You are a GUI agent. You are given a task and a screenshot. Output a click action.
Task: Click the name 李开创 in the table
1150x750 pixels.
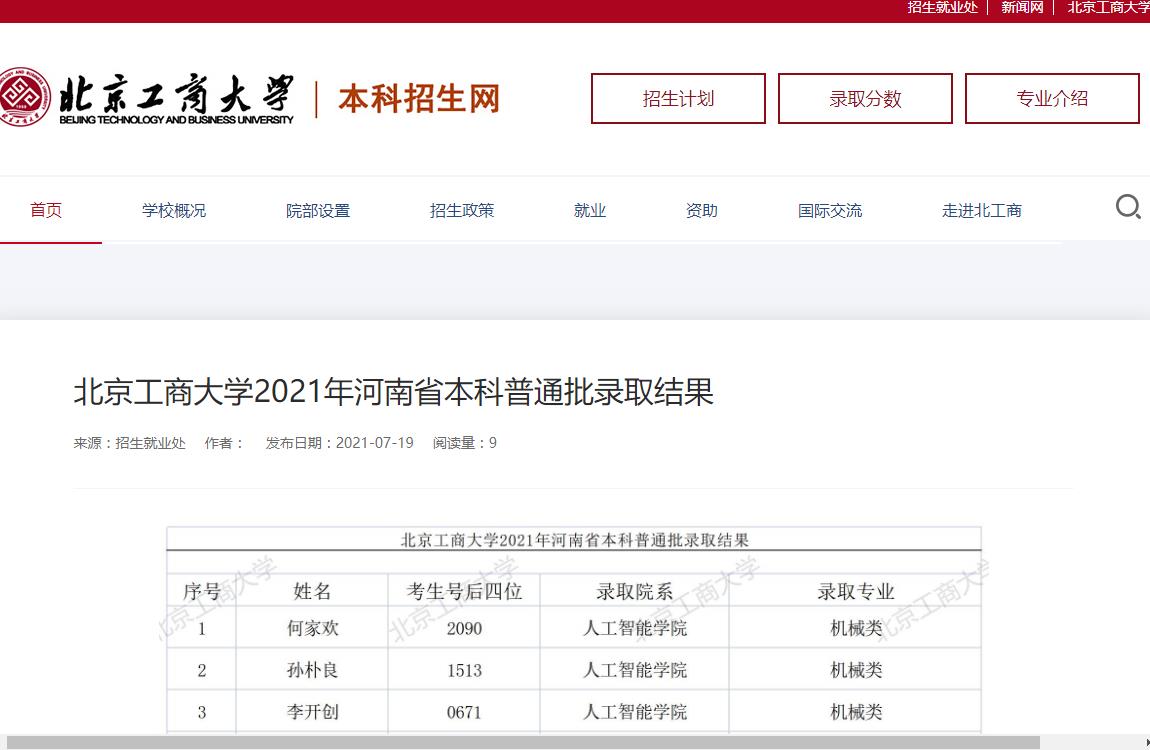tap(312, 712)
